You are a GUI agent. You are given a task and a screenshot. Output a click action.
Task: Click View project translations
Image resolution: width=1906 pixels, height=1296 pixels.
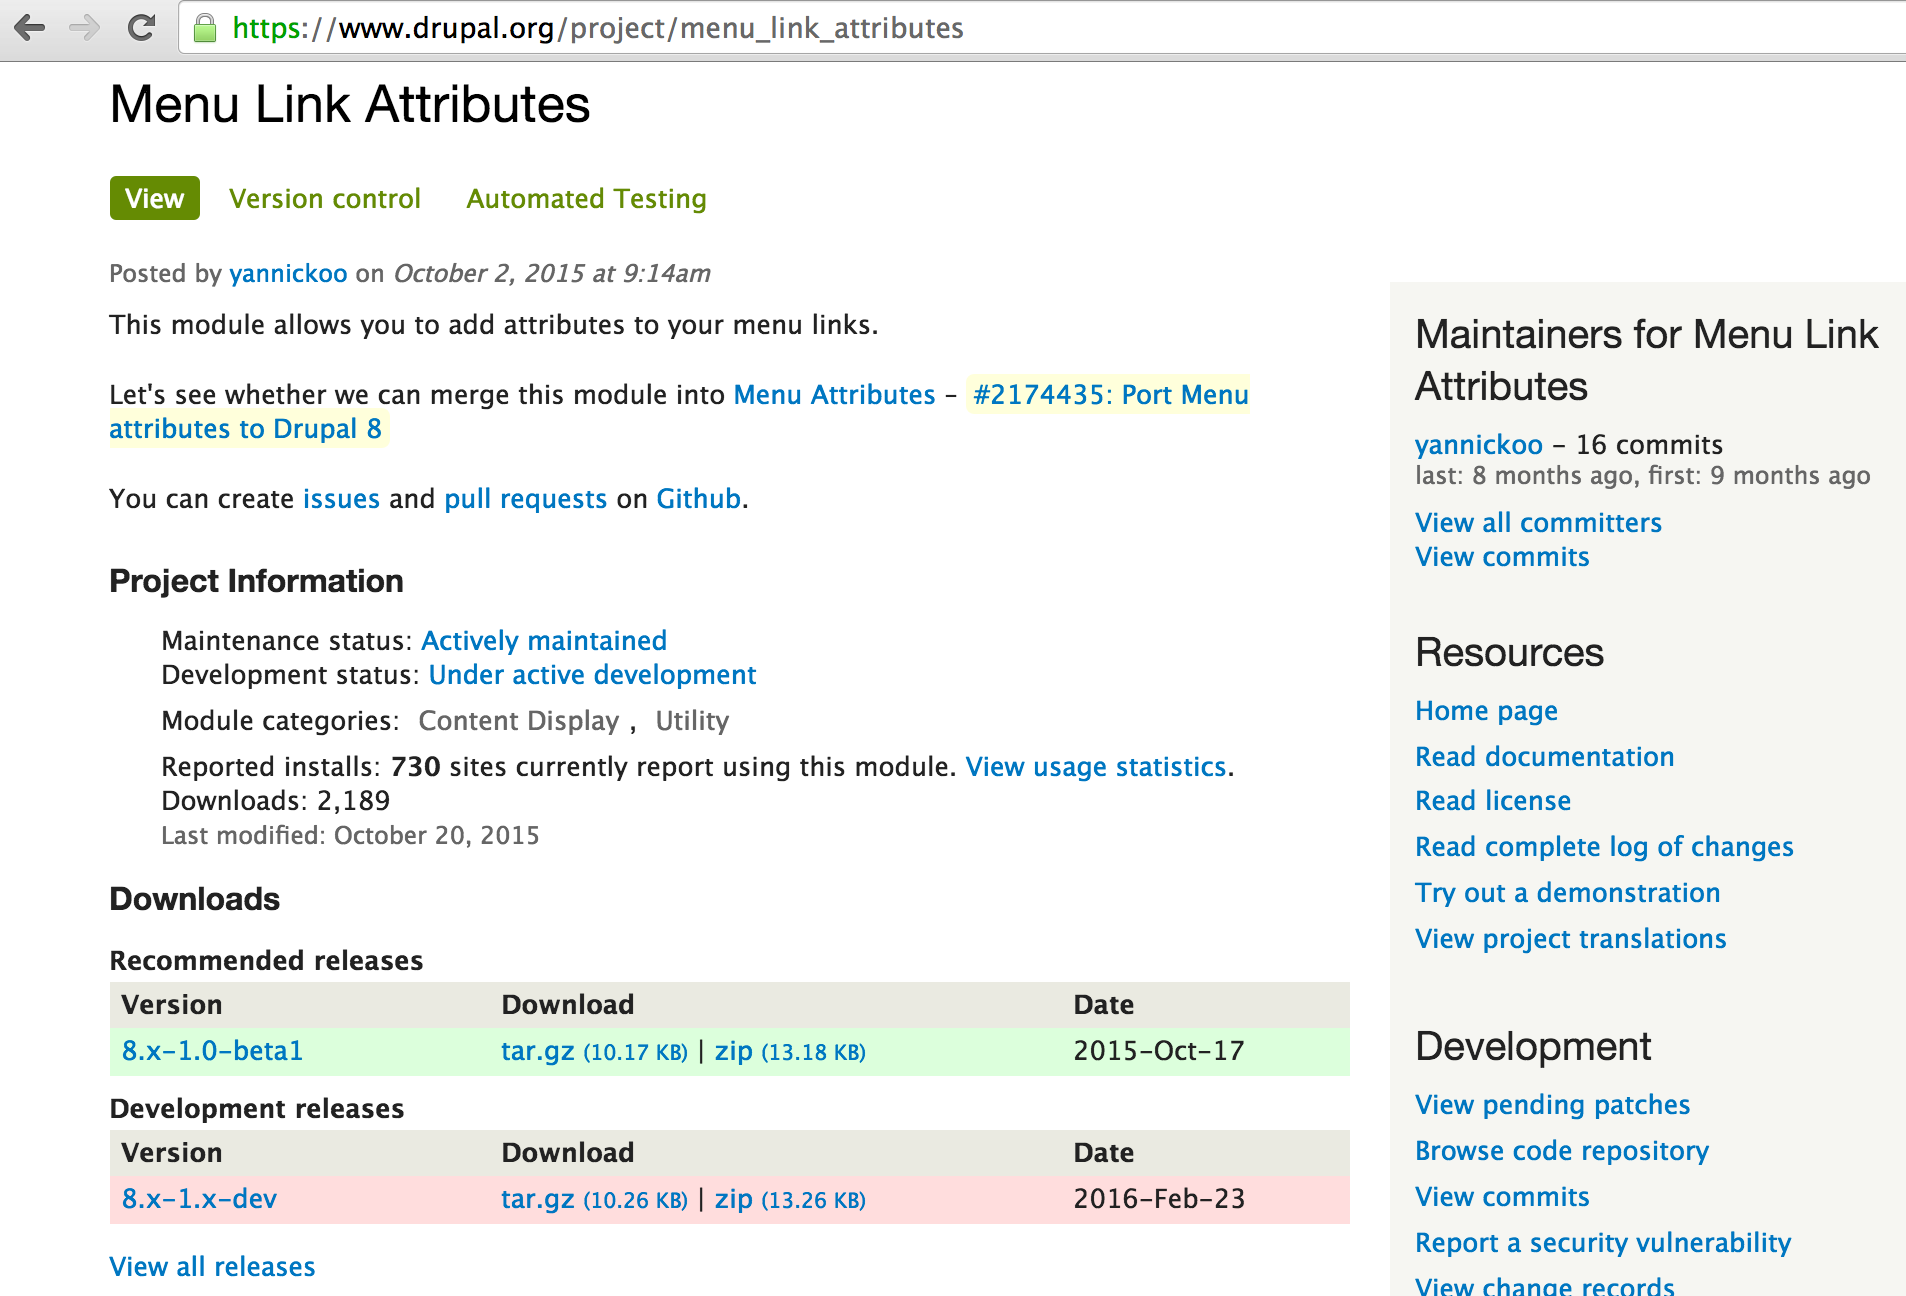click(x=1570, y=938)
